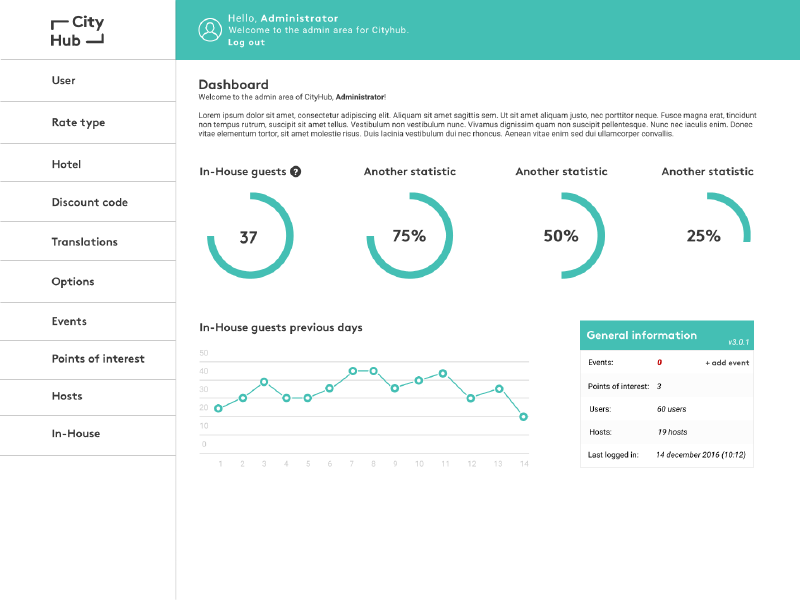This screenshot has width=800, height=600.
Task: Open the Rate type section
Action: click(x=72, y=122)
